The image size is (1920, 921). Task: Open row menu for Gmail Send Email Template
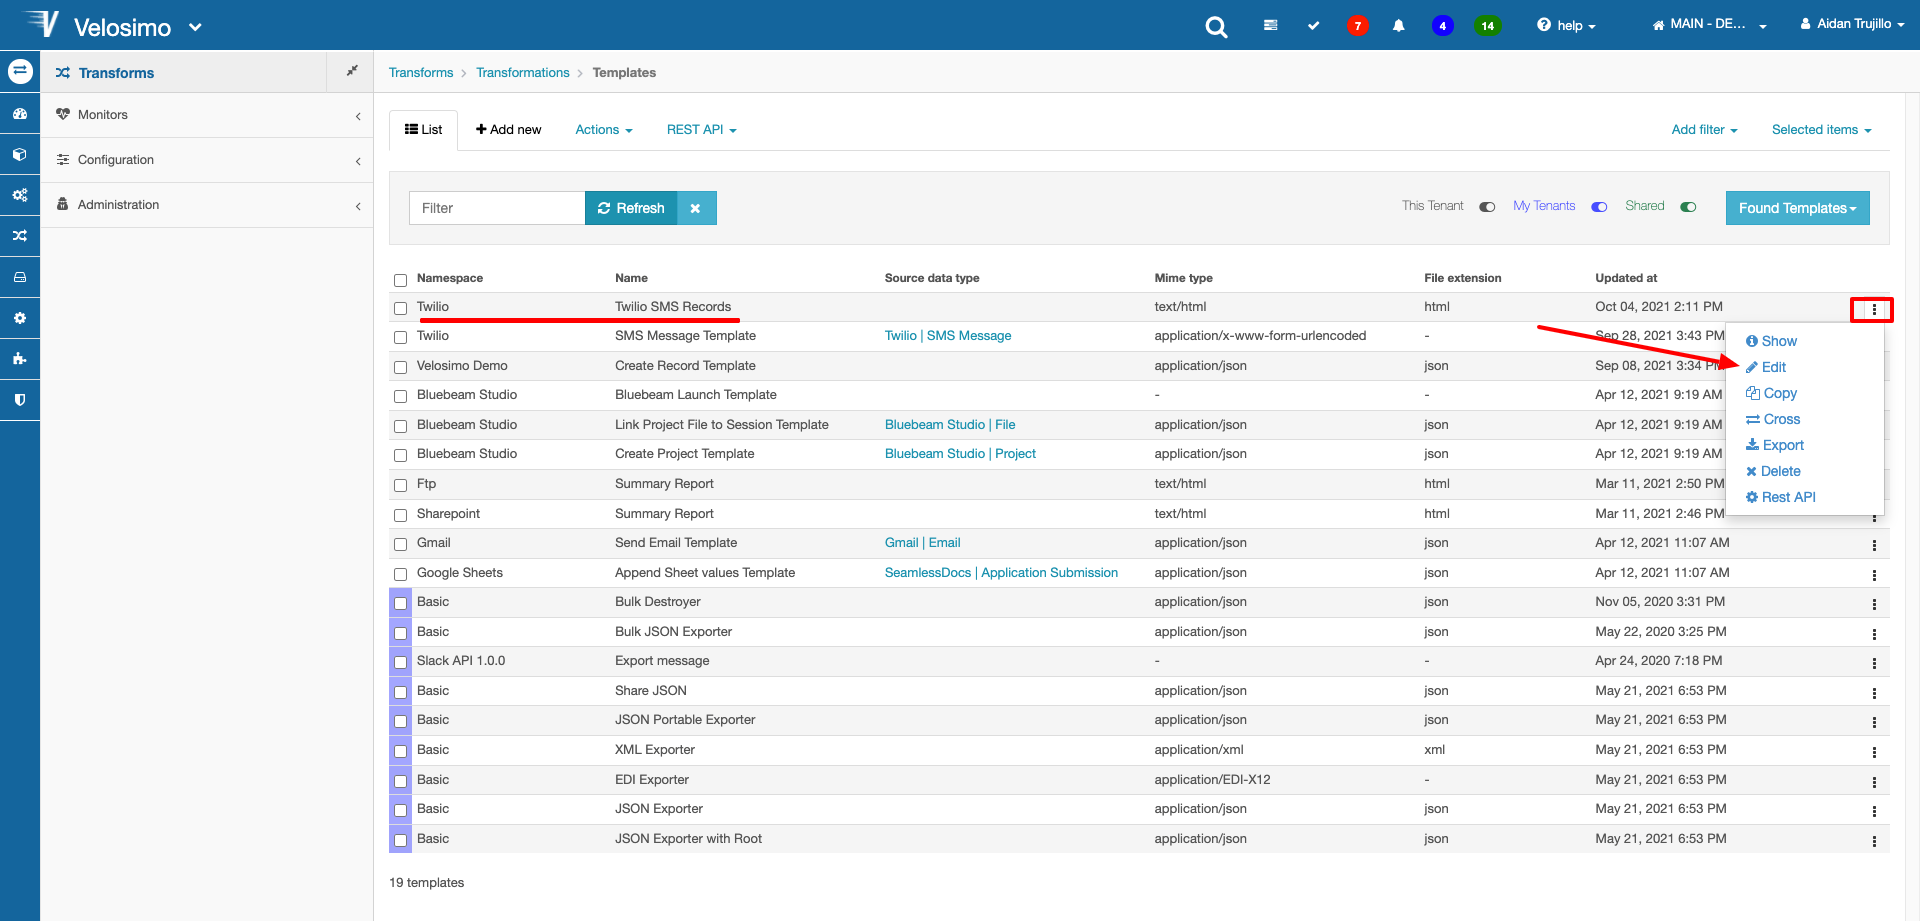point(1874,545)
